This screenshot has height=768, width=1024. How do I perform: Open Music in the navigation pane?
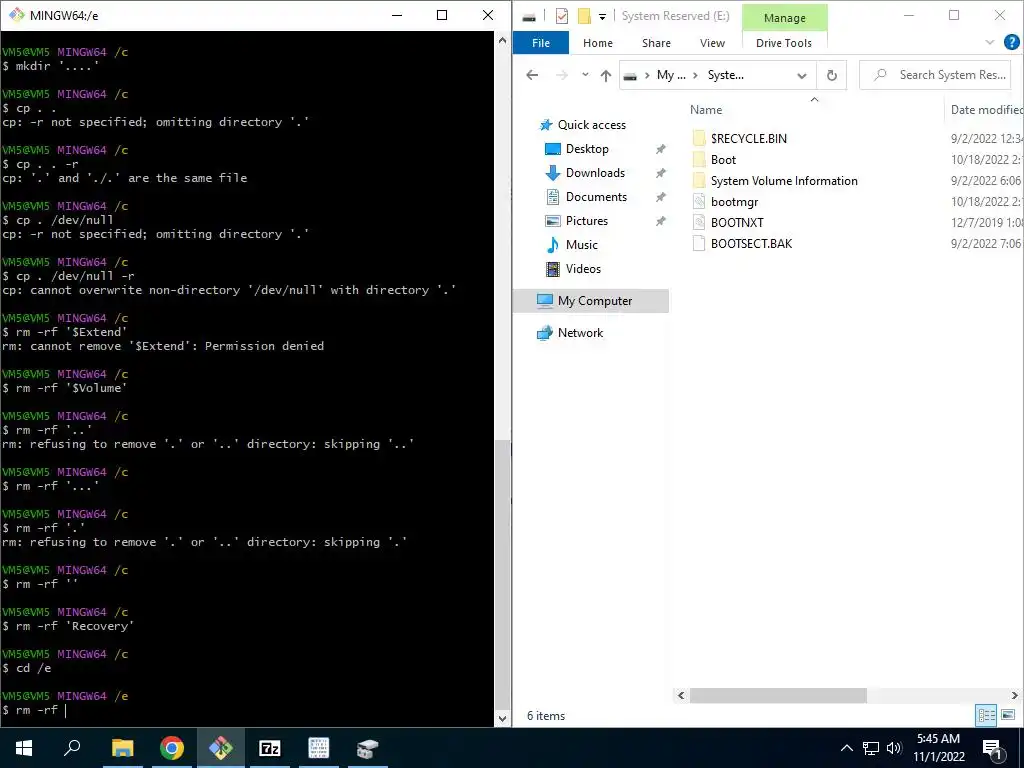point(581,245)
